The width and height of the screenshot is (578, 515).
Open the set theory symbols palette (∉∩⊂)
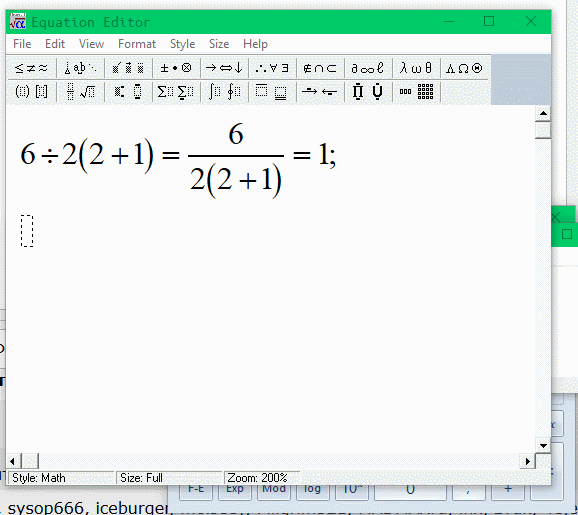pos(320,68)
